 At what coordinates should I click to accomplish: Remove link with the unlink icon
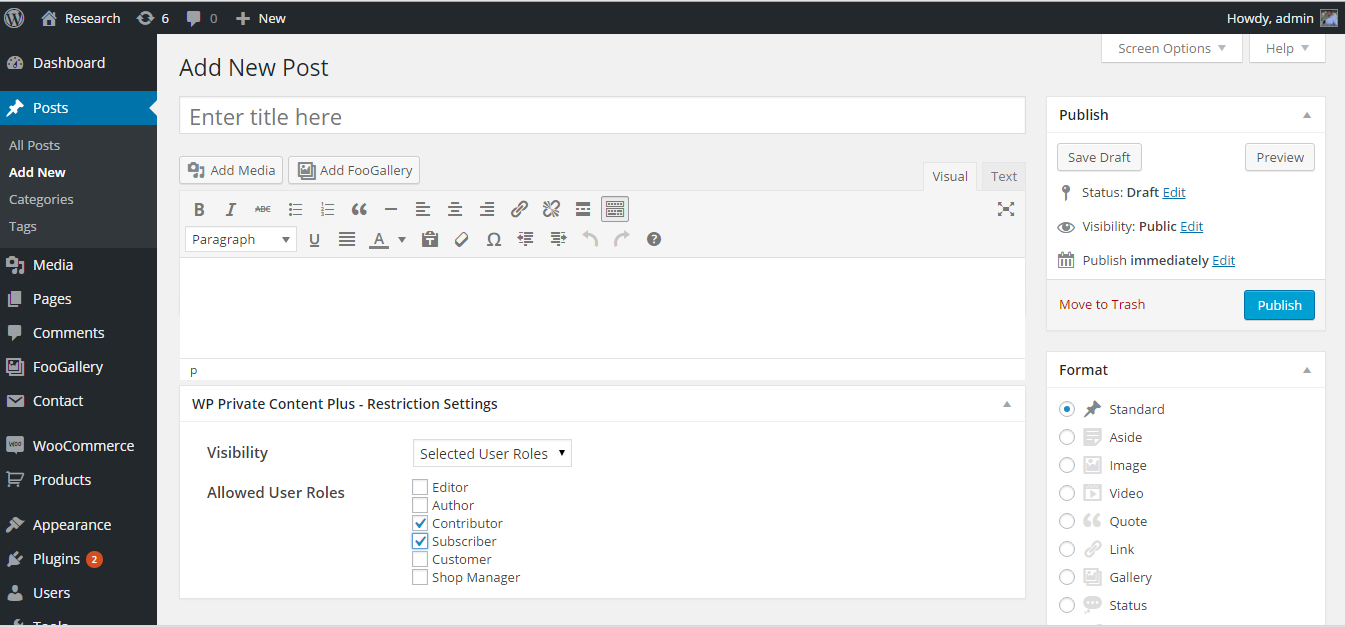coord(551,209)
